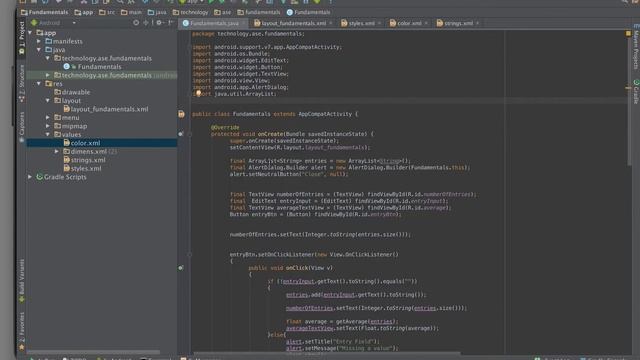The height and width of the screenshot is (360, 640).
Task: Close the strings.xml editor tab
Action: click(477, 23)
